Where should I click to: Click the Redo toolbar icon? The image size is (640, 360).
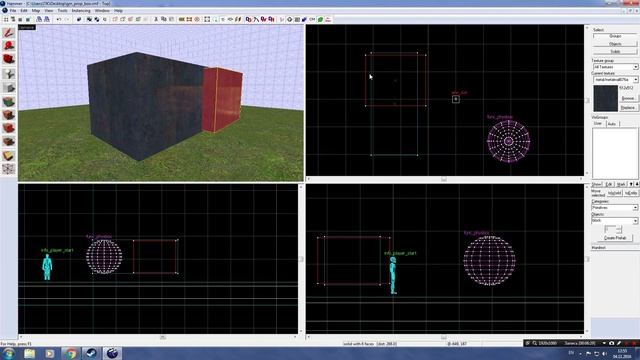(x=67, y=19)
